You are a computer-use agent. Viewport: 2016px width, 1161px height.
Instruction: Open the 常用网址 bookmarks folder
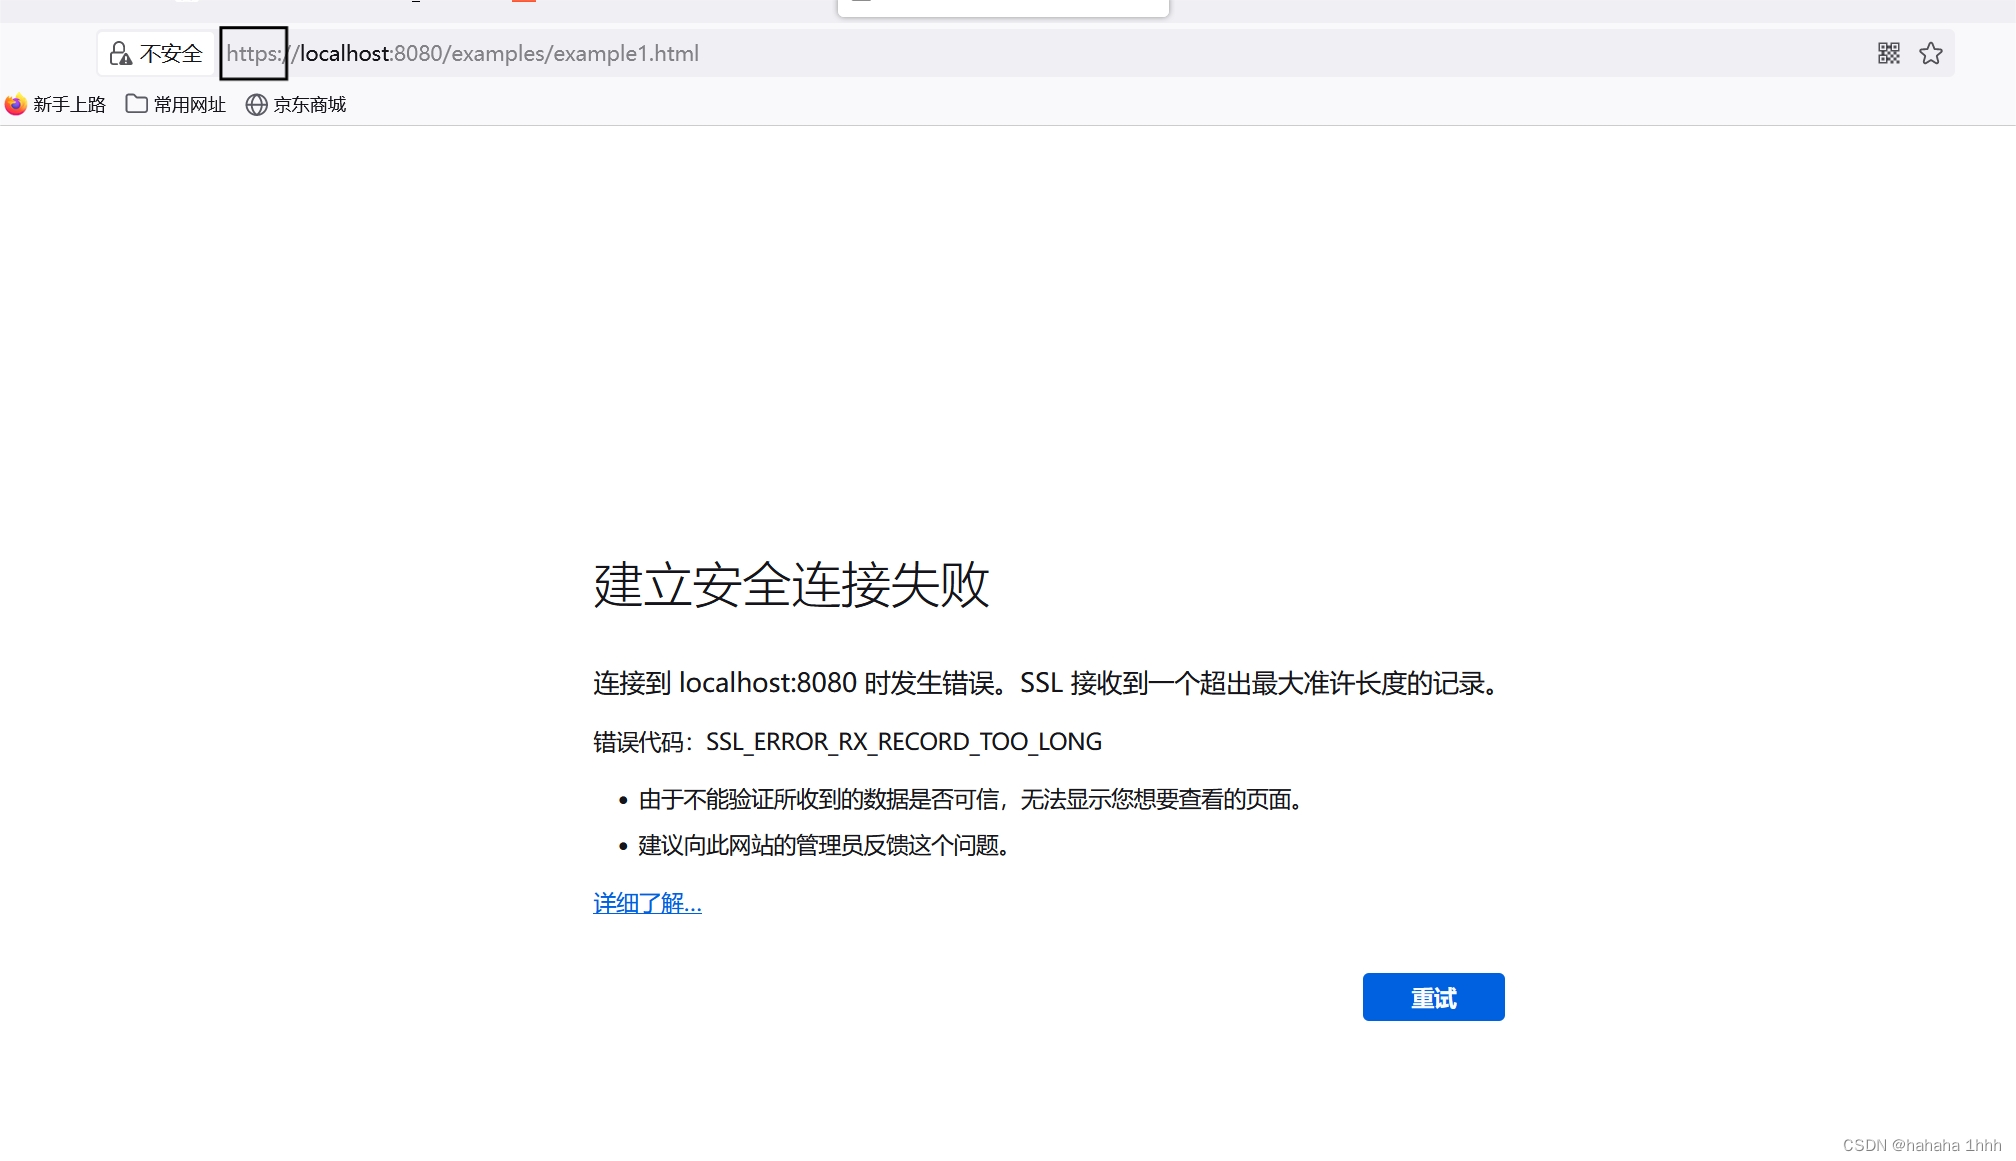click(x=189, y=104)
